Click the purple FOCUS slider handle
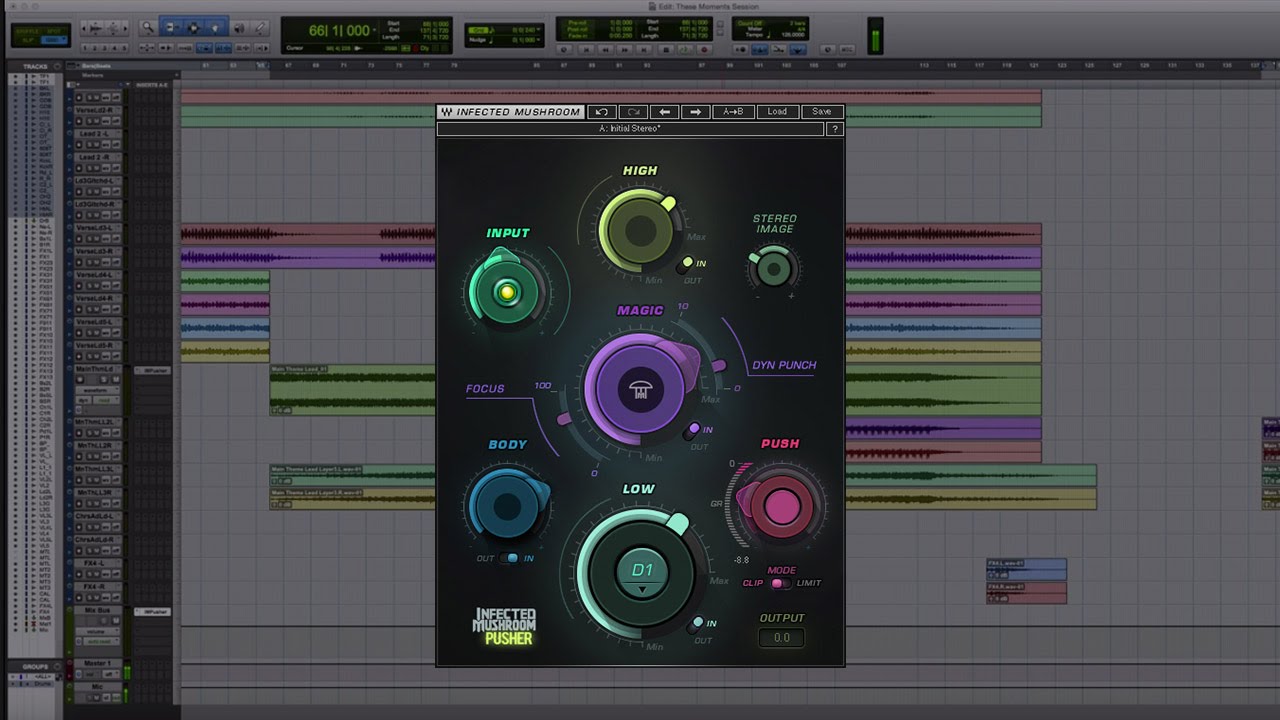 coord(564,418)
